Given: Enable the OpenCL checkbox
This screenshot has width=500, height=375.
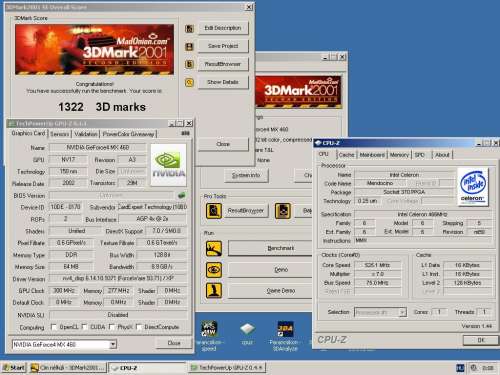Looking at the screenshot, I should pyautogui.click(x=54, y=327).
